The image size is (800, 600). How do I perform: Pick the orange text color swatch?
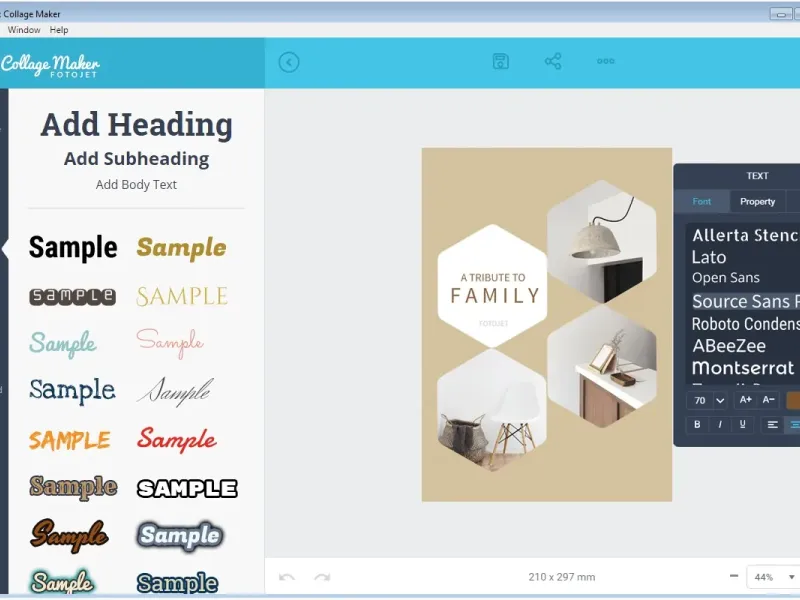793,401
